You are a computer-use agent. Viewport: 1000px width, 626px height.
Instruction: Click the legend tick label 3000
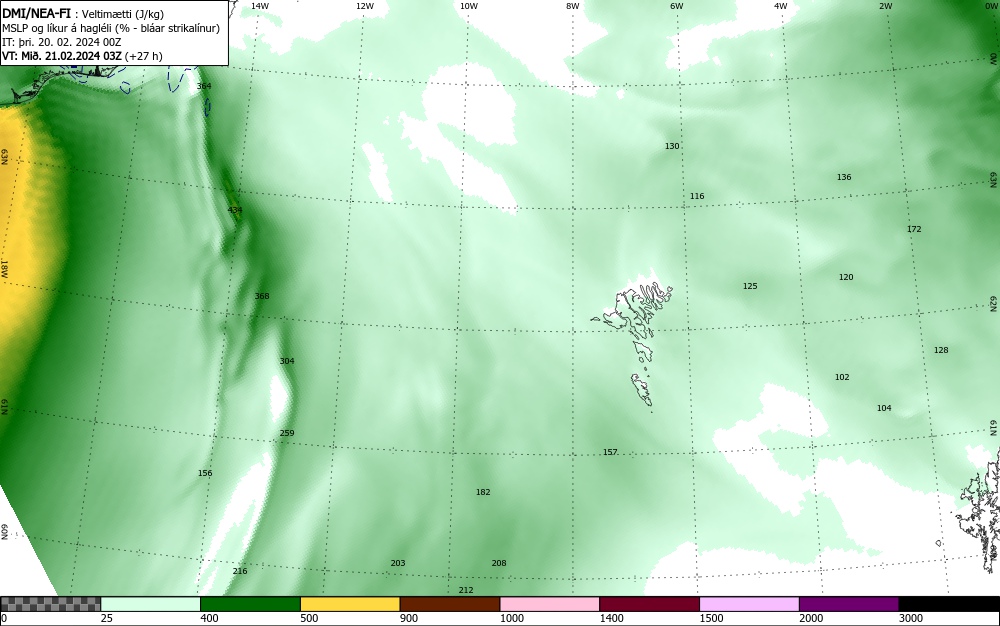point(911,618)
